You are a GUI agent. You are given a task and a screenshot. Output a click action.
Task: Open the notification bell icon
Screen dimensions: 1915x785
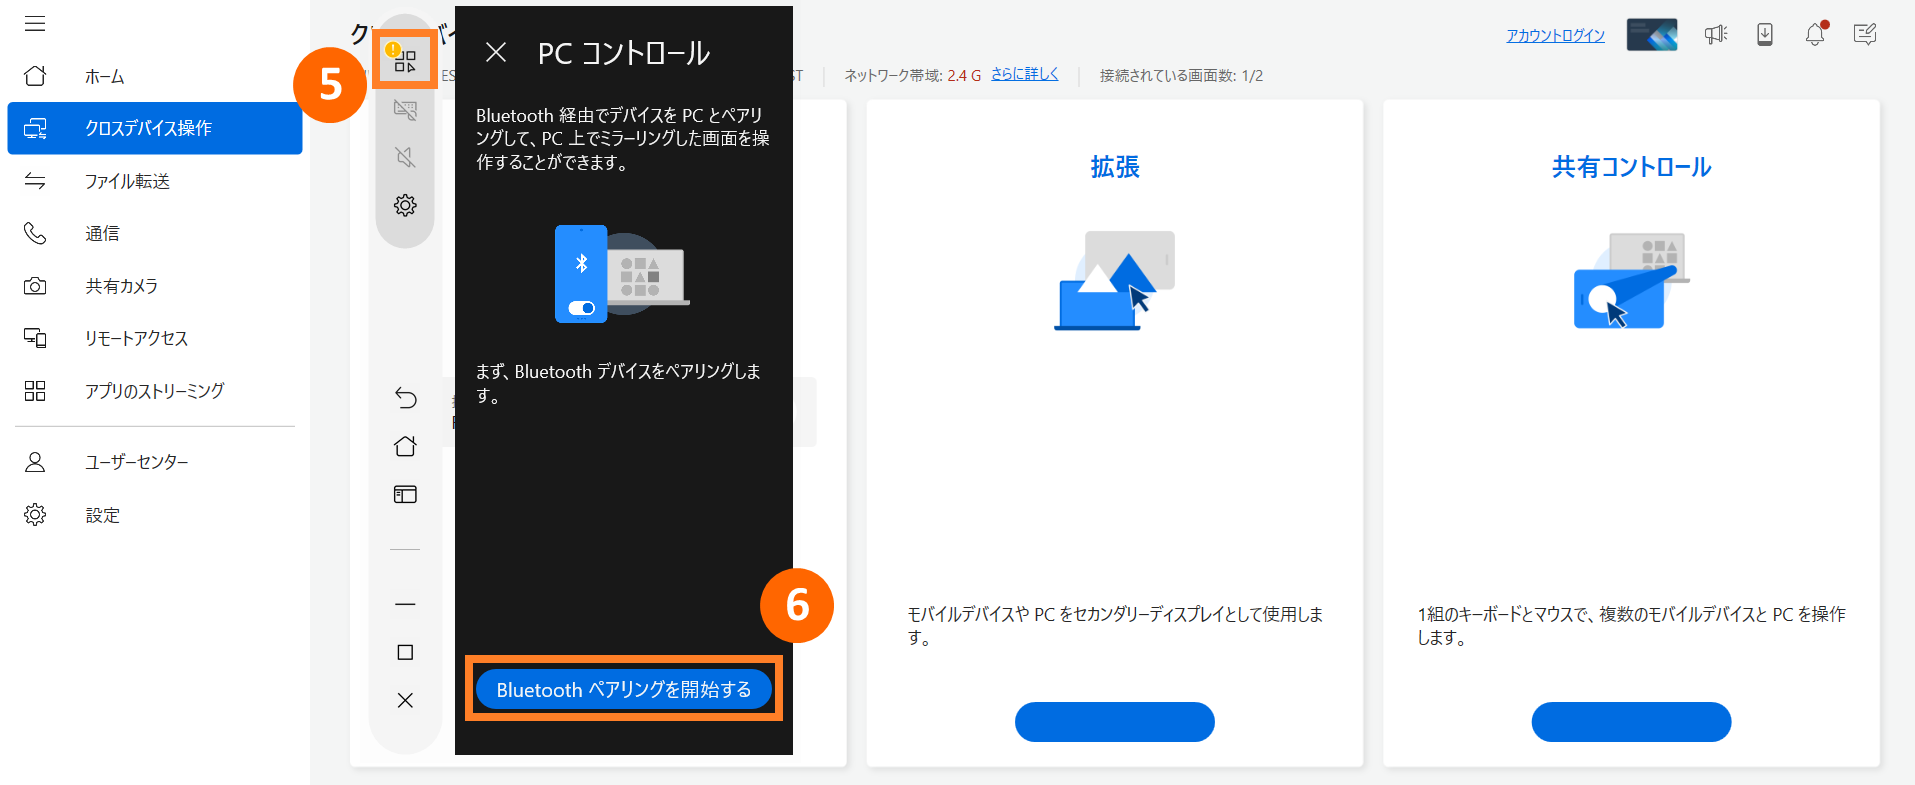pos(1815,34)
